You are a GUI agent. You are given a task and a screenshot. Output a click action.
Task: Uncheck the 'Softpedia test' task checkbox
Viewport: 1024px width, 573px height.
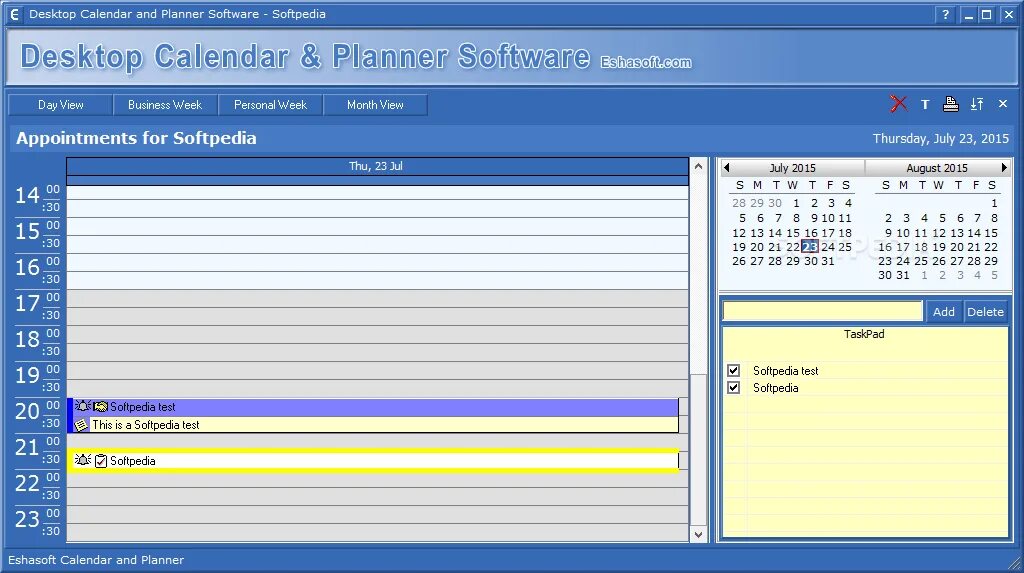733,370
